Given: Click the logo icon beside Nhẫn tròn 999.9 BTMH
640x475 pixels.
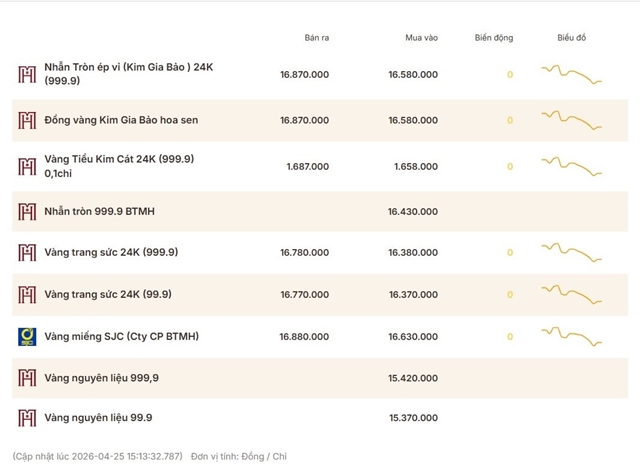Looking at the screenshot, I should pyautogui.click(x=28, y=212).
